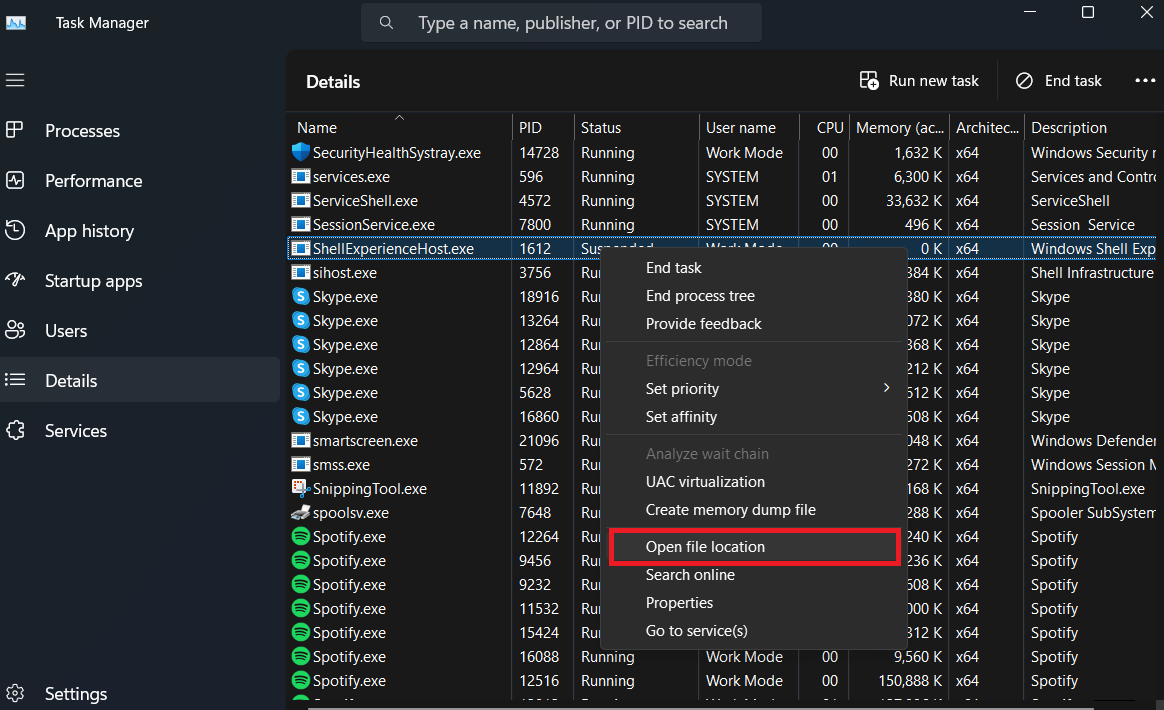Image resolution: width=1164 pixels, height=710 pixels.
Task: Sort by Memory column header
Action: pos(899,127)
